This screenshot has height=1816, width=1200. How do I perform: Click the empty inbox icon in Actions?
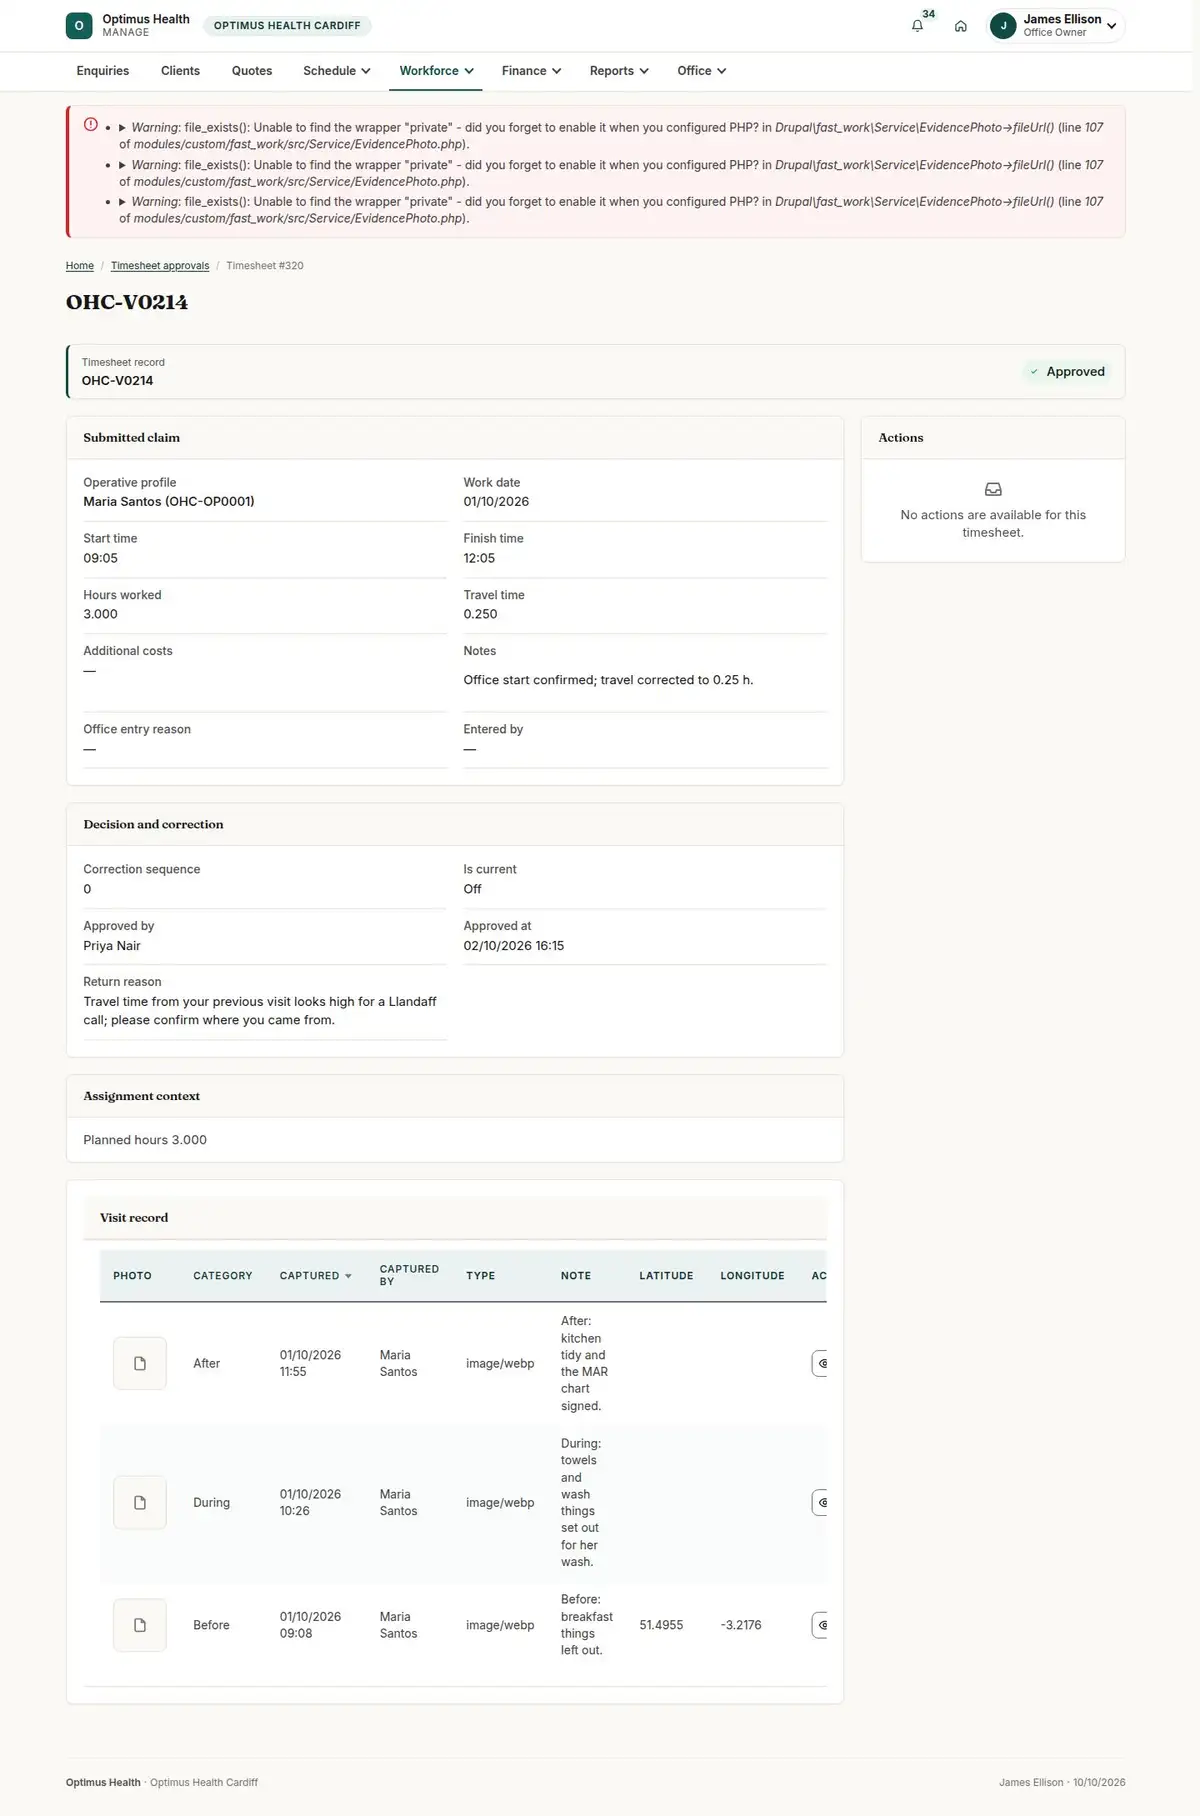tap(993, 490)
